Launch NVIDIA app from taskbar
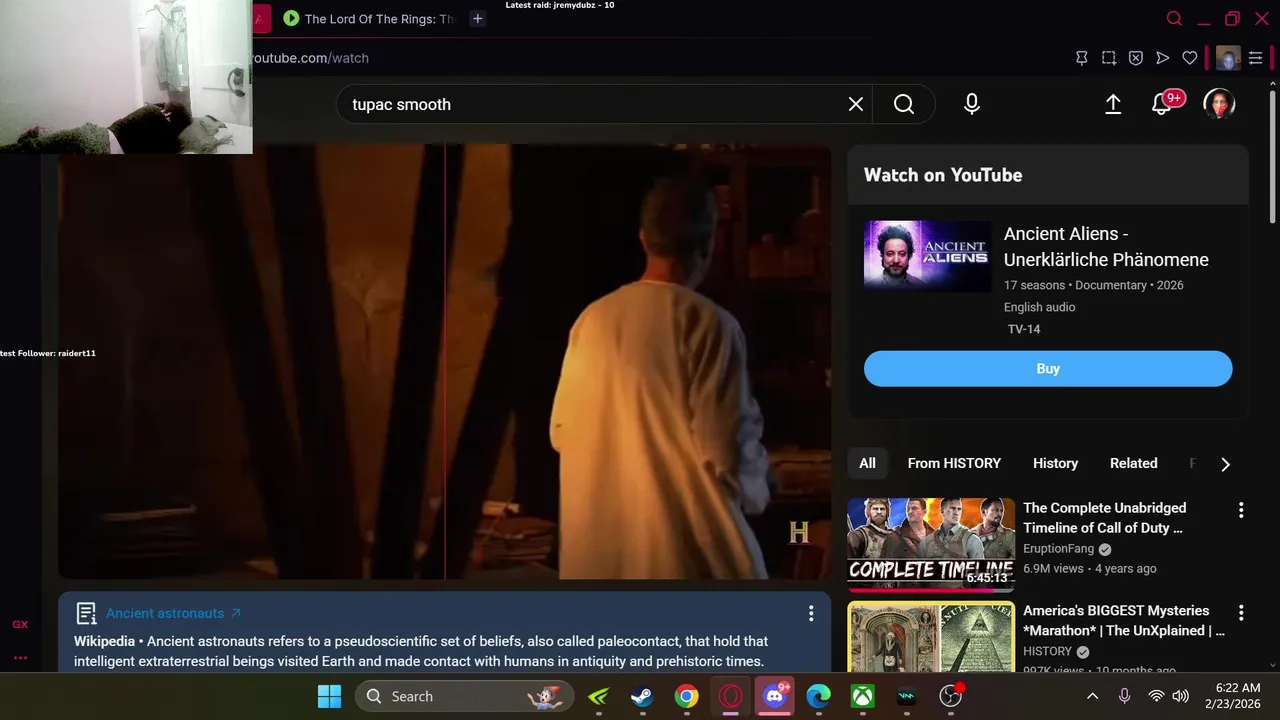1280x720 pixels. click(598, 696)
